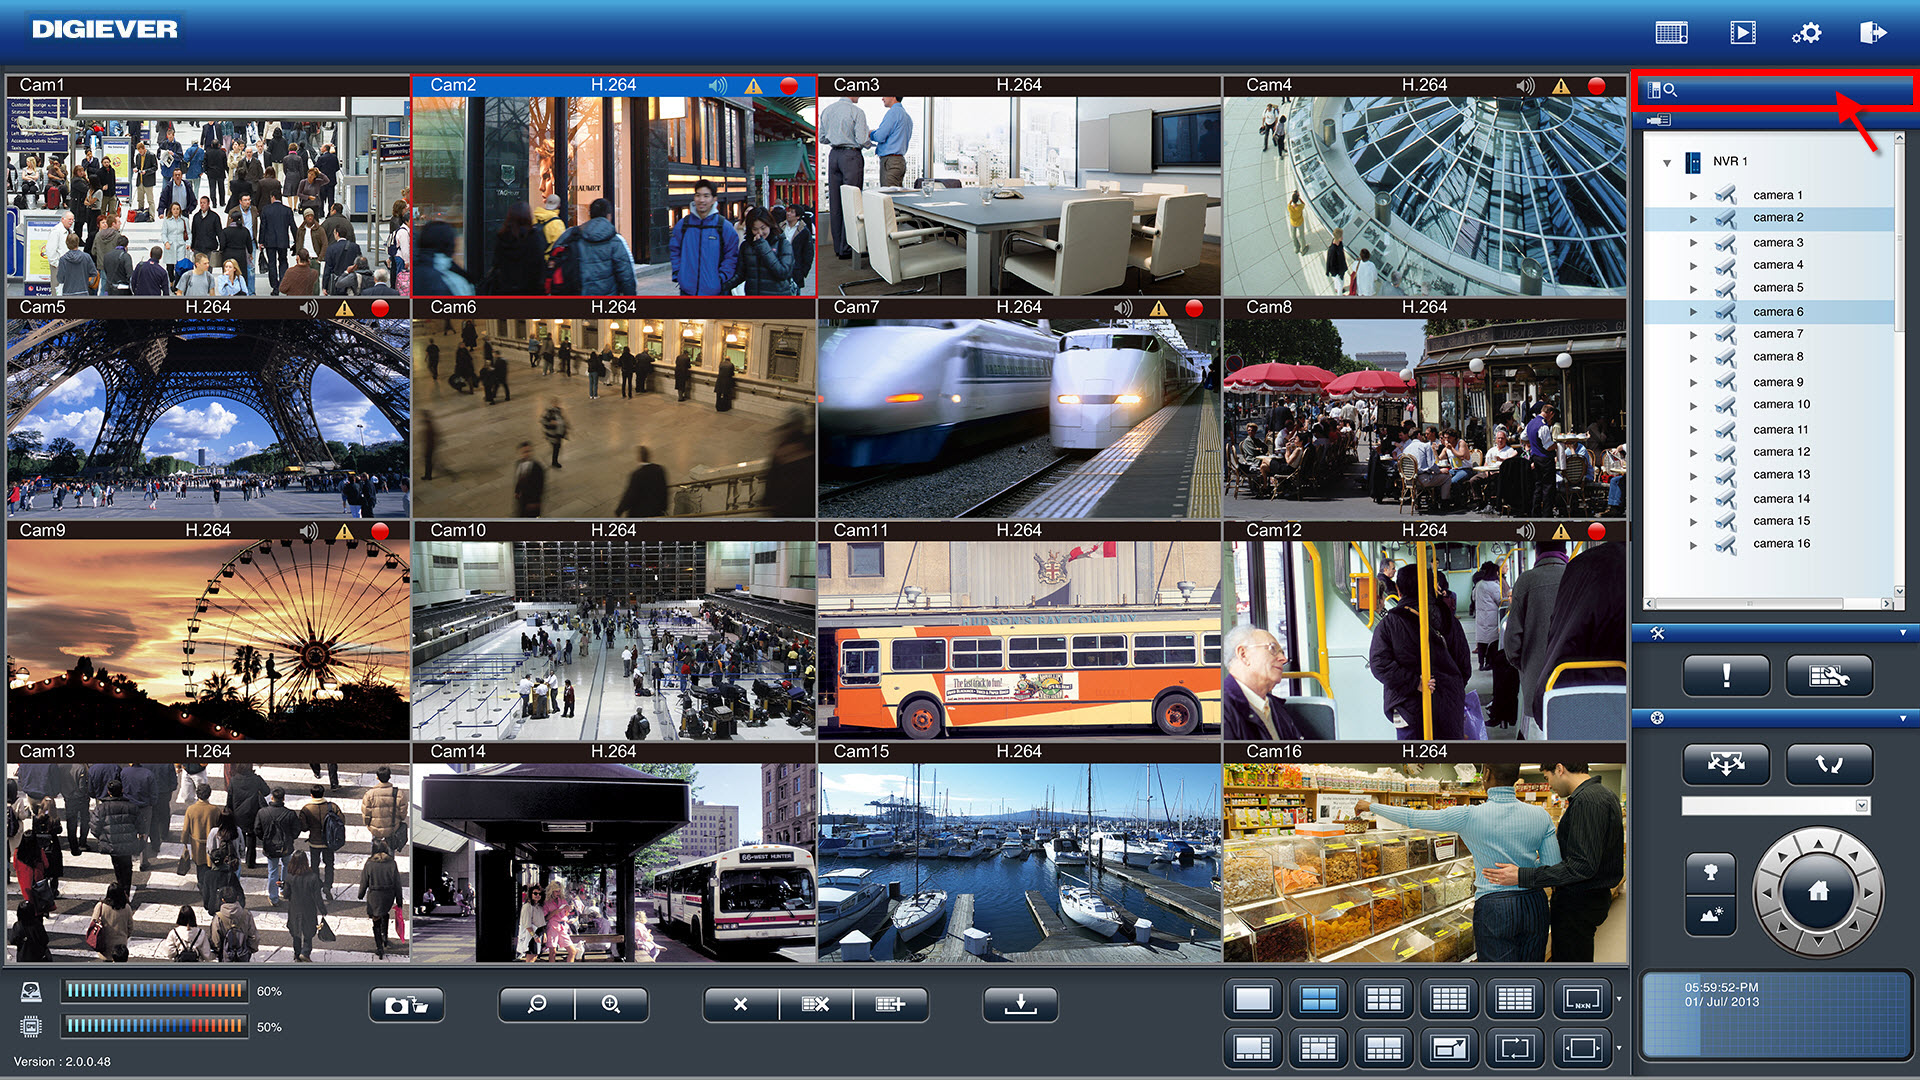The image size is (1920, 1080).
Task: Click the logout exit icon
Action: (1872, 33)
